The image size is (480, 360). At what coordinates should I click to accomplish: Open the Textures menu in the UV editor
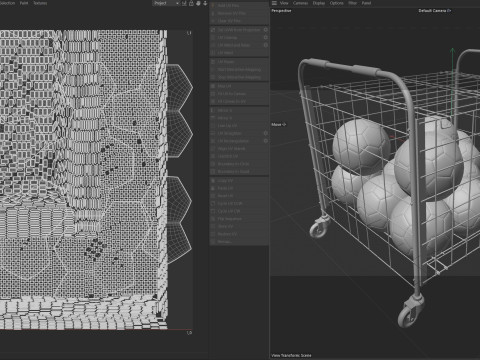40,3
